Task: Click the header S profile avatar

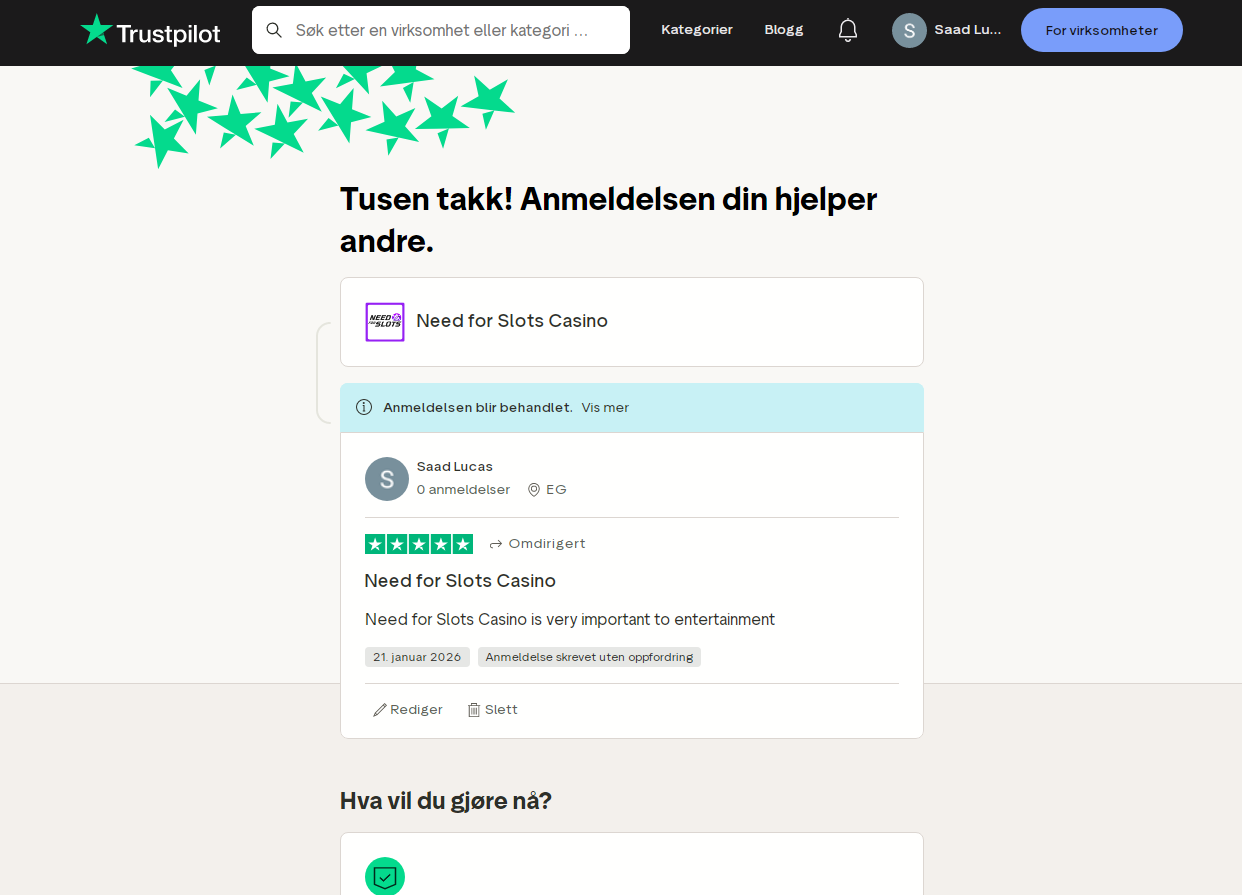Action: pos(909,30)
